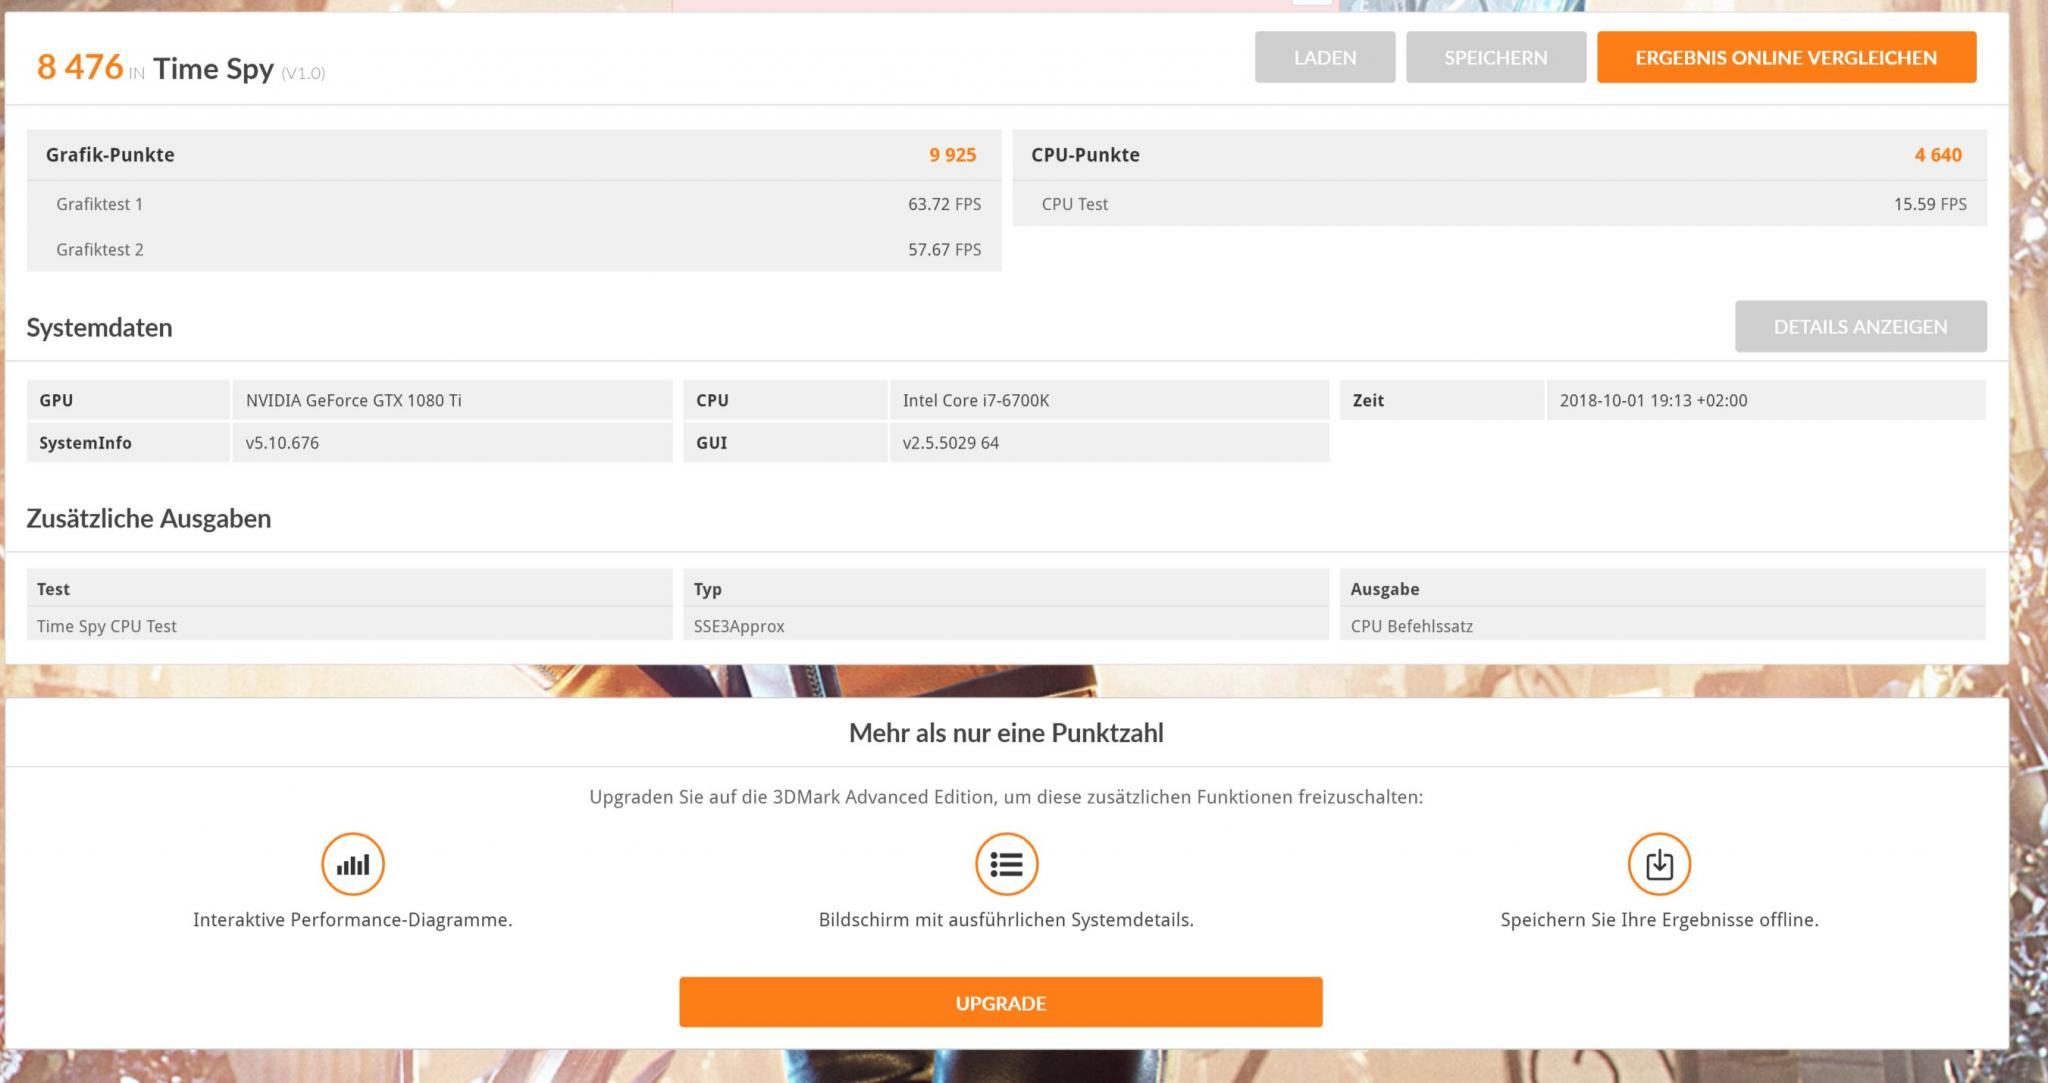Click the Typ column header

point(1006,589)
